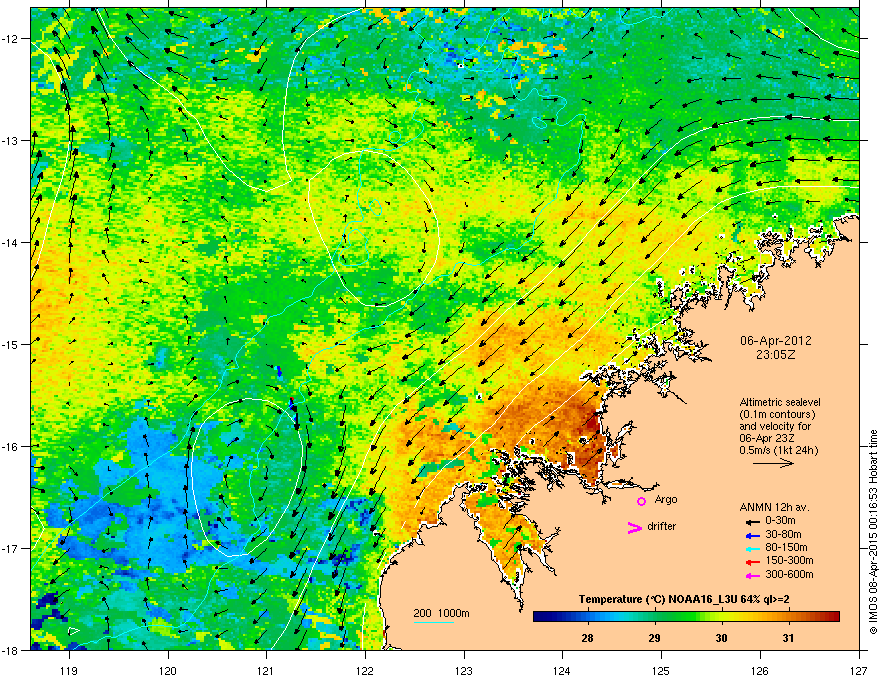
Task: Click latitude axis label -12
Action: (x=10, y=38)
